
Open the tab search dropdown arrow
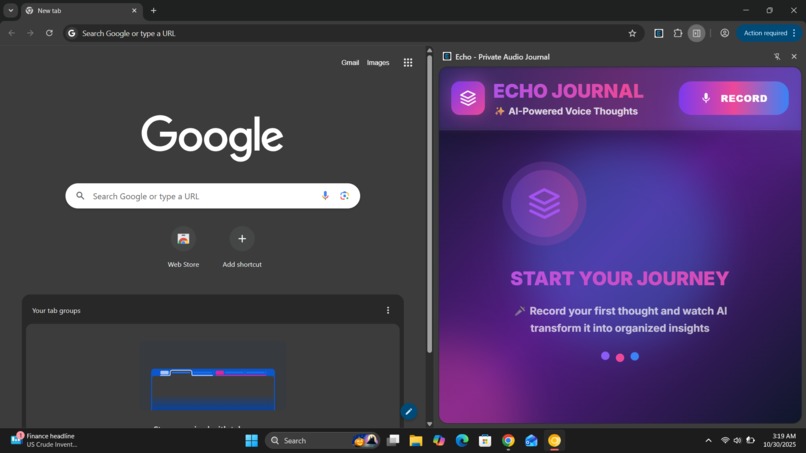(11, 10)
